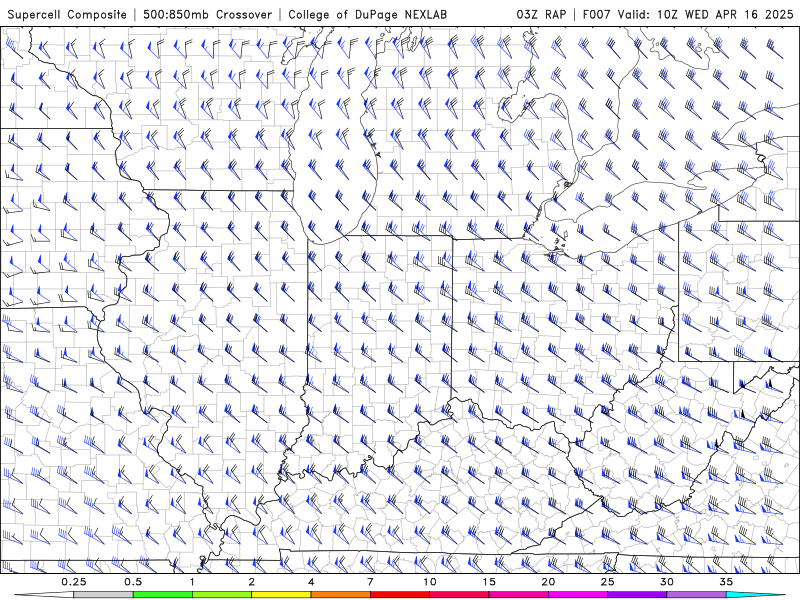Select the yellow color bar segment
800x600 pixels.
point(281,595)
